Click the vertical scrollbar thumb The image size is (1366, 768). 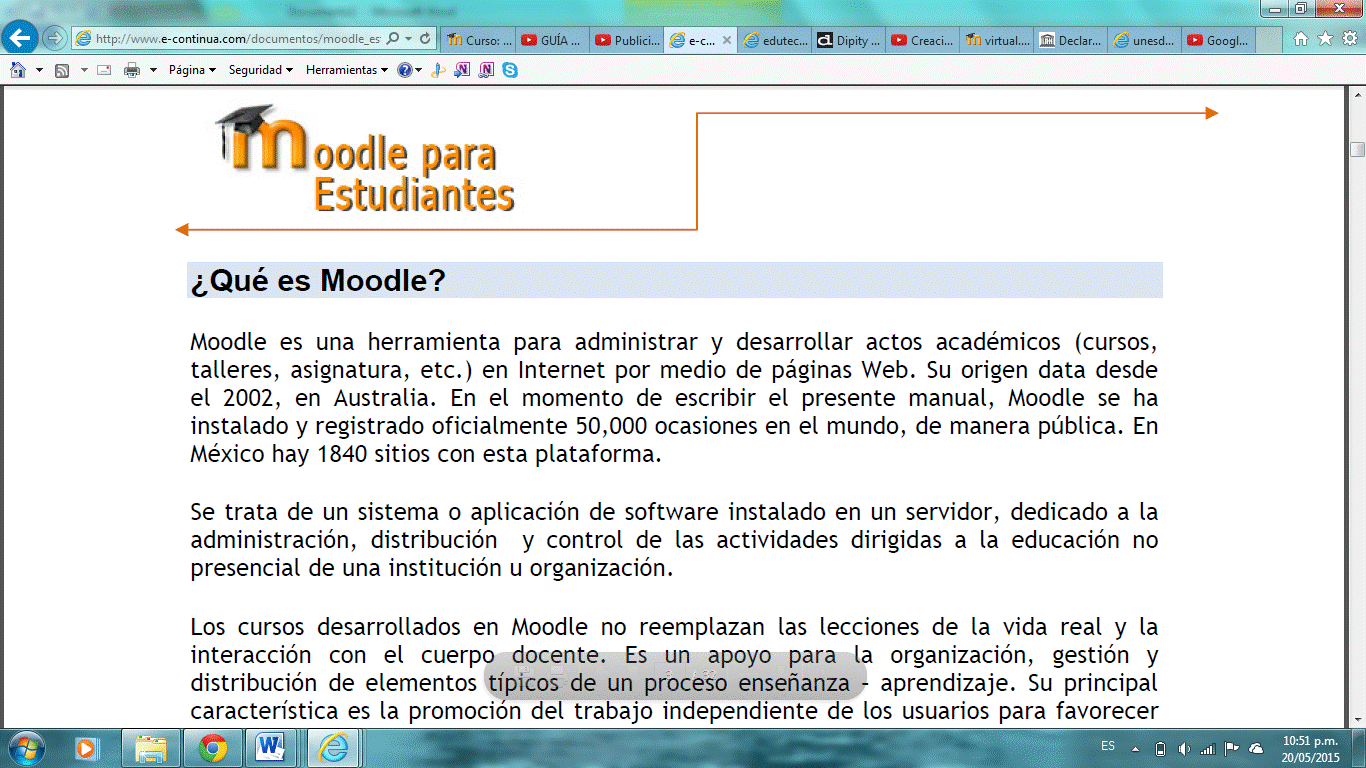[x=1357, y=150]
